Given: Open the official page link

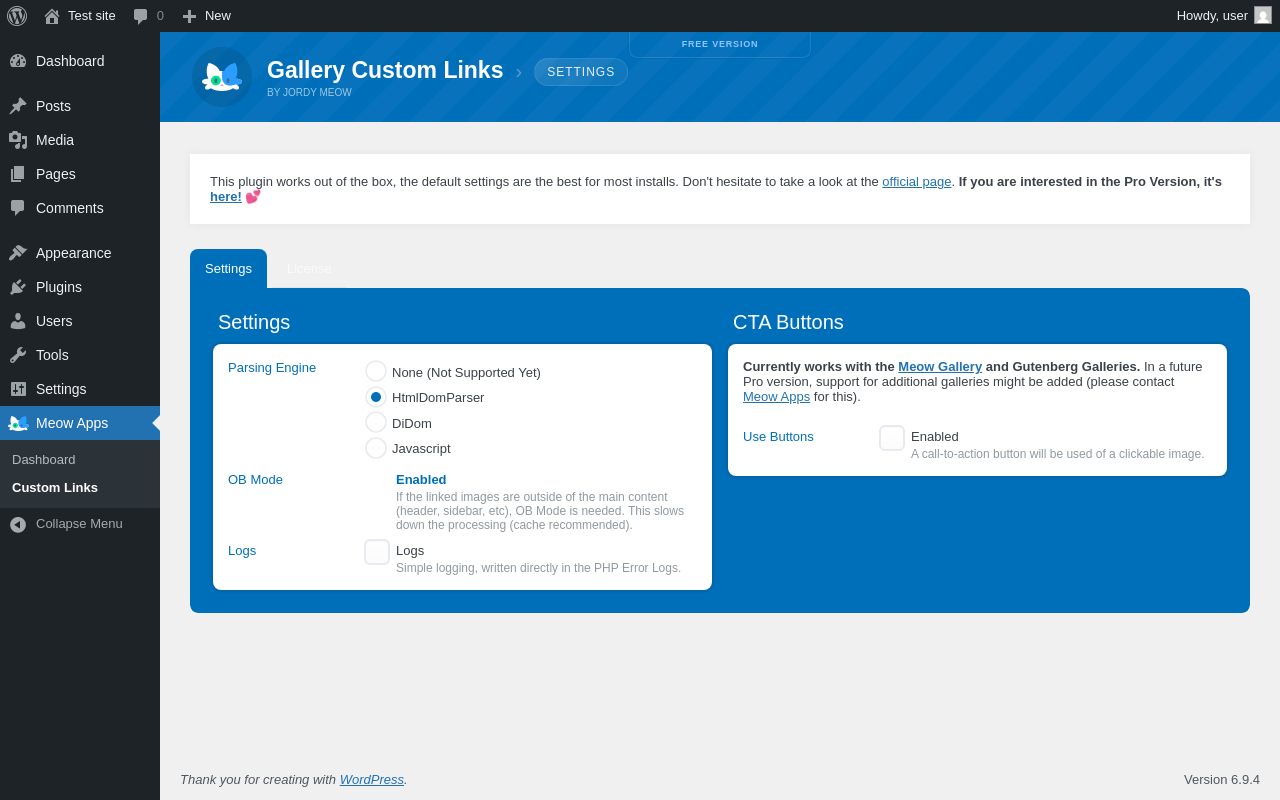Looking at the screenshot, I should pyautogui.click(x=916, y=182).
